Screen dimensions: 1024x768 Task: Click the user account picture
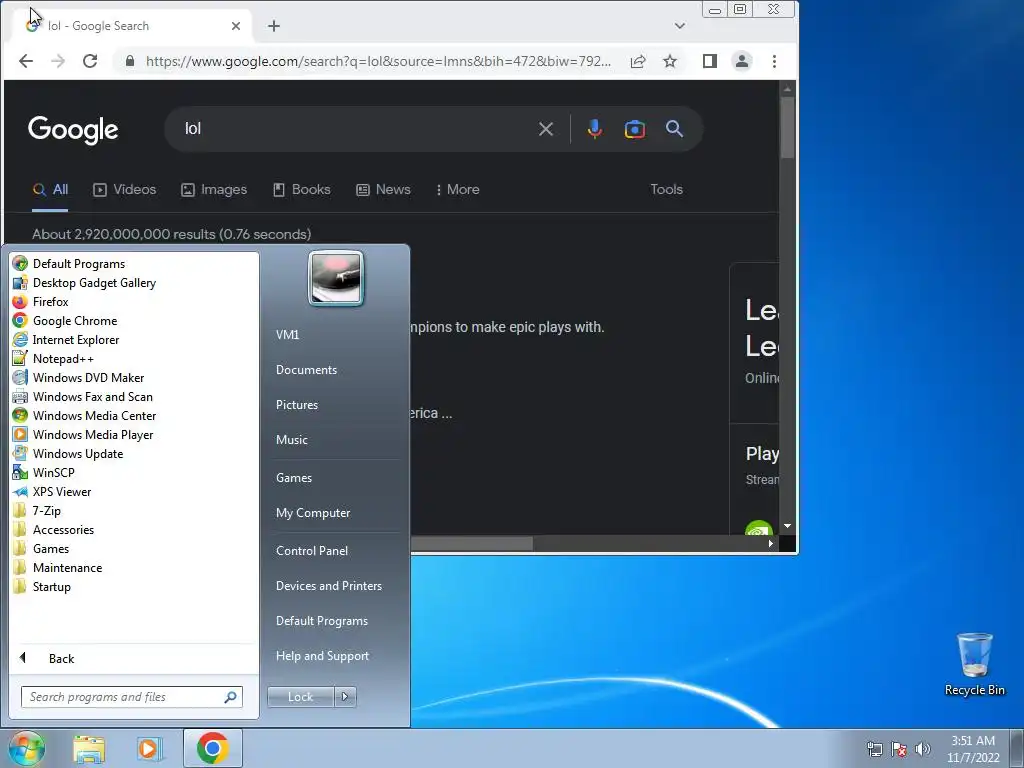click(336, 278)
